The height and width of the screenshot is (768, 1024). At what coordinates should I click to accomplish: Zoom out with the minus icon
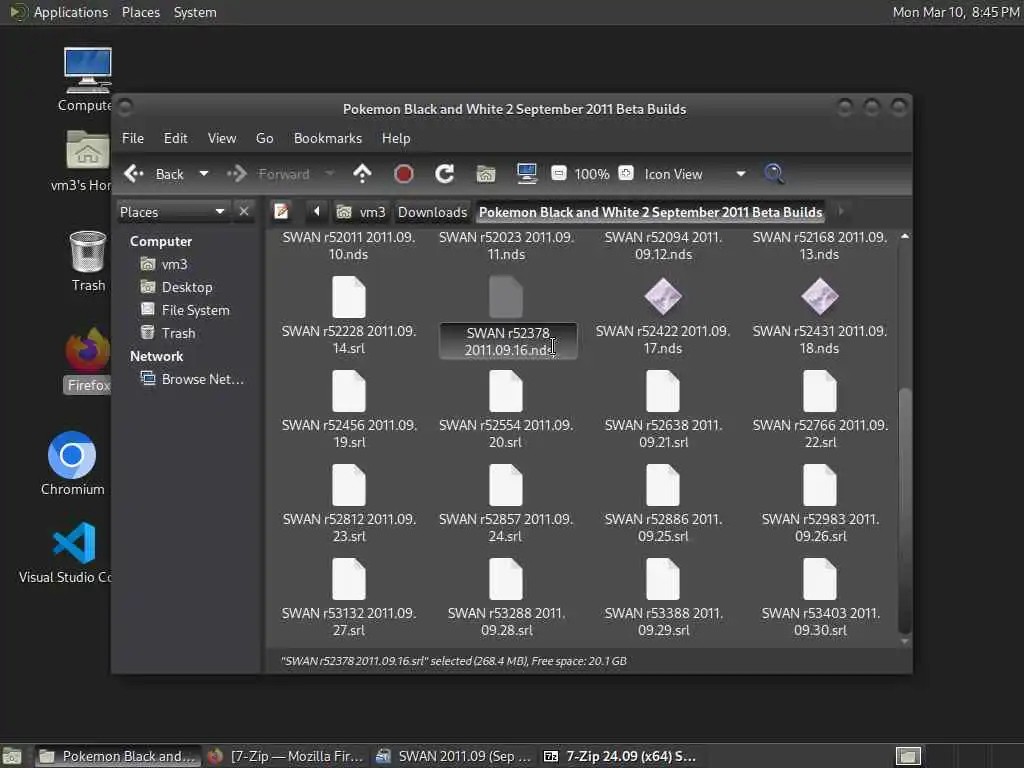coord(558,174)
